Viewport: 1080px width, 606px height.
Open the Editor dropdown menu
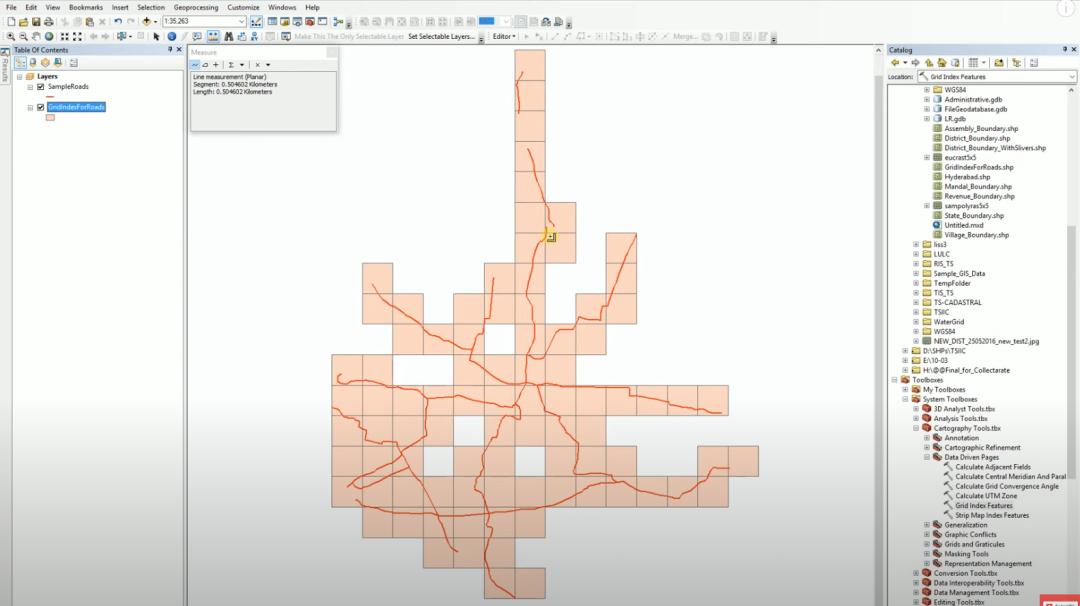[x=504, y=36]
